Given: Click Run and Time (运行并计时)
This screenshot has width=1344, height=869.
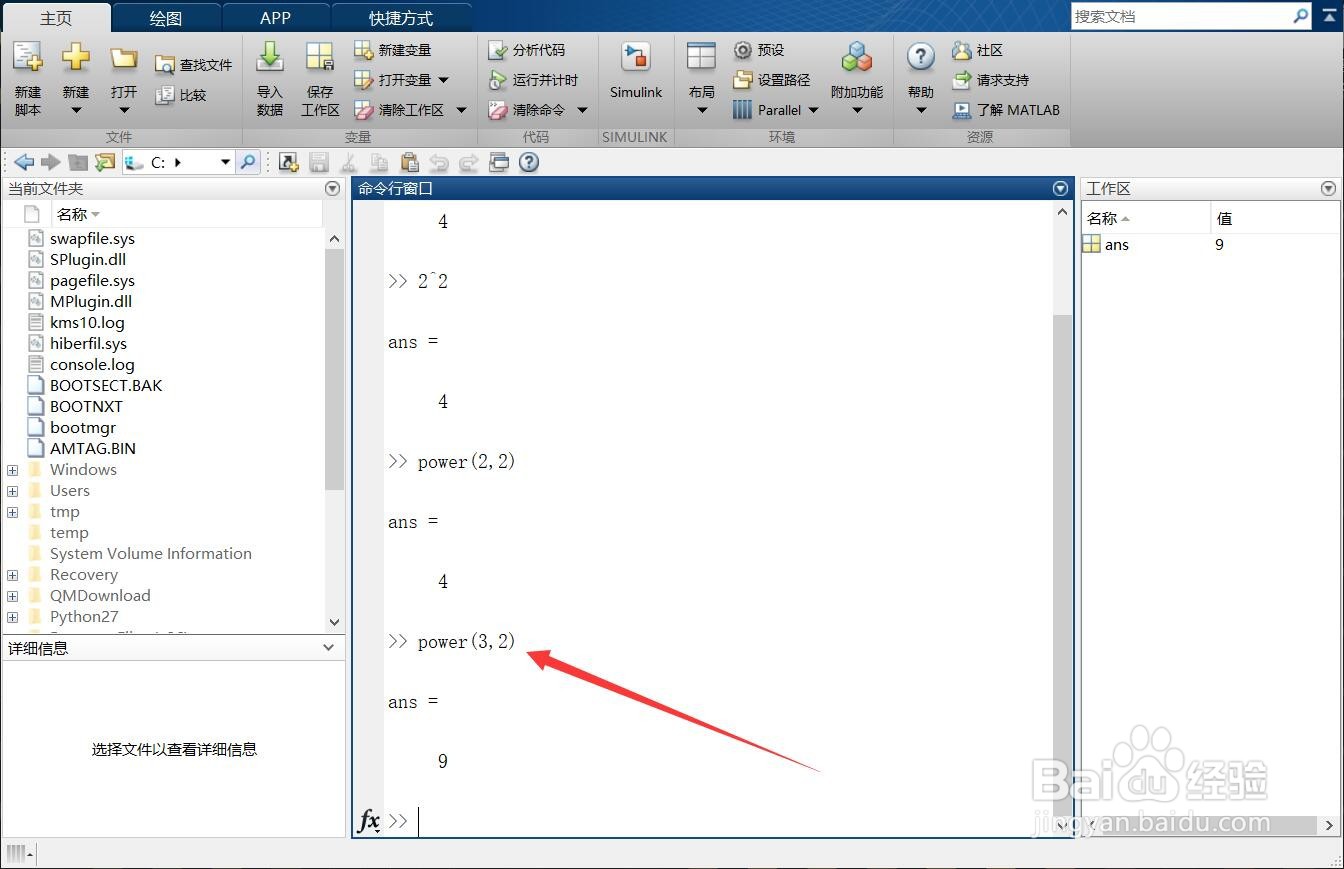Looking at the screenshot, I should [x=533, y=80].
